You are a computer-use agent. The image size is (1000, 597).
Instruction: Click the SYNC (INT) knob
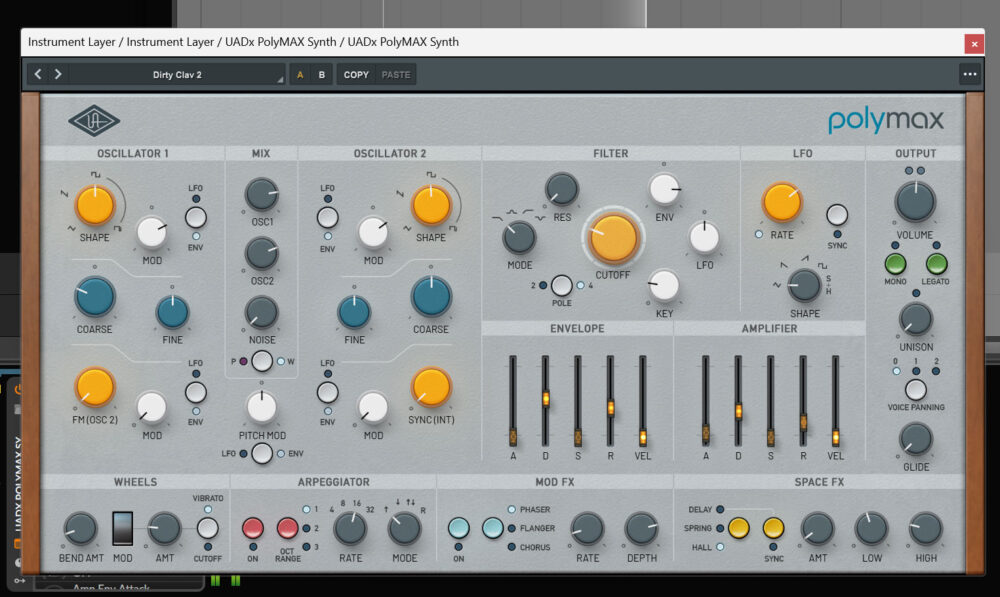click(x=431, y=387)
